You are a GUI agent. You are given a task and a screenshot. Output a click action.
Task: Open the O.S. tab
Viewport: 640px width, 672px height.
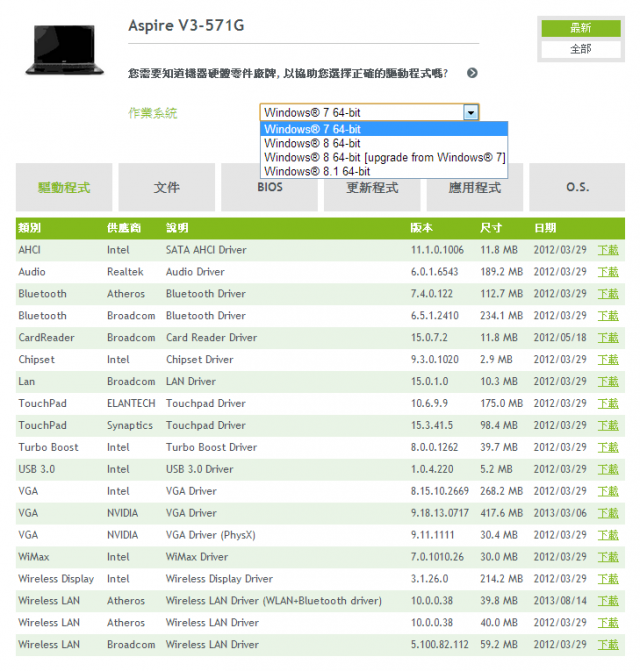(x=577, y=187)
